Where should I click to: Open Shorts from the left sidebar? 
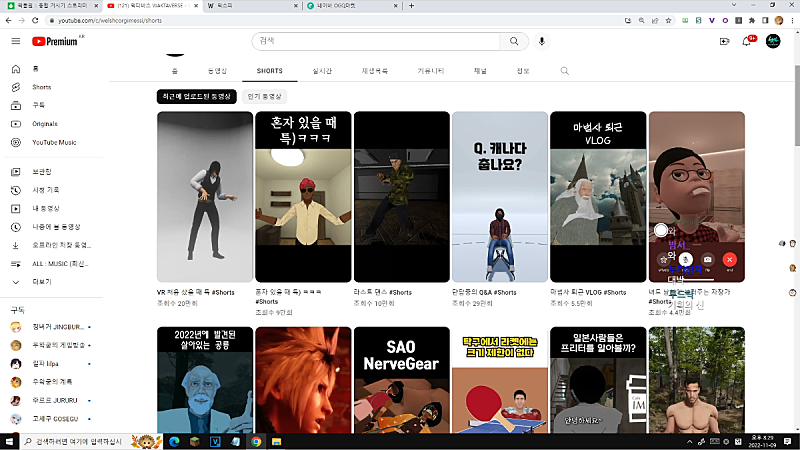point(41,87)
